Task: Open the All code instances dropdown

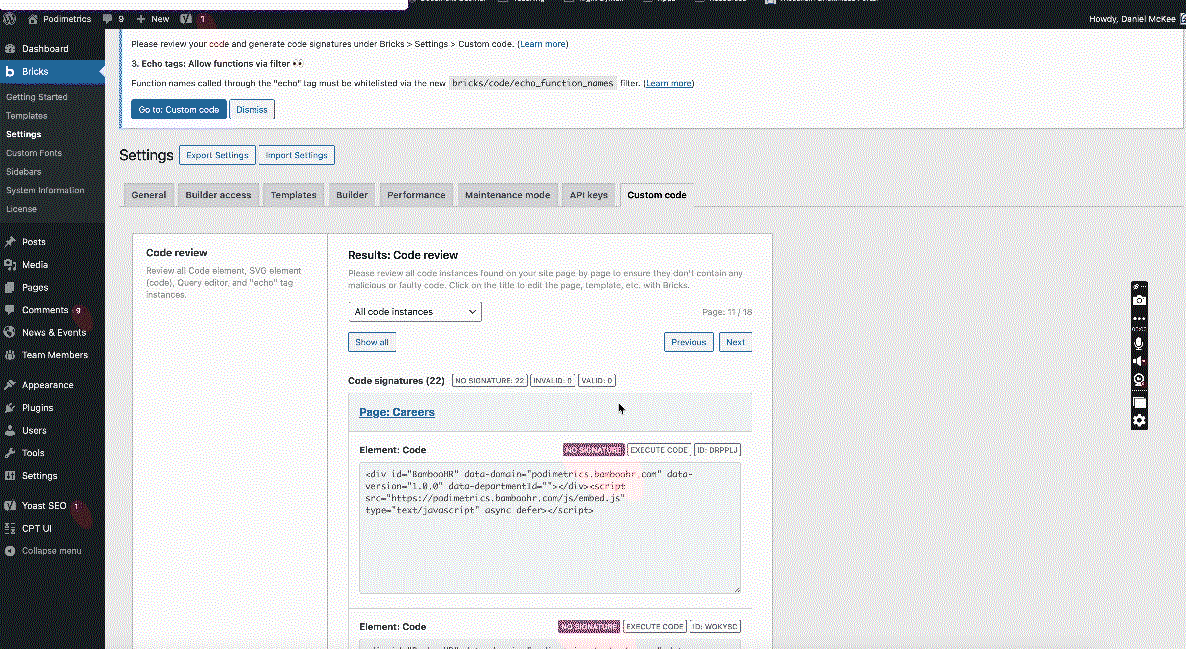Action: [x=414, y=312]
